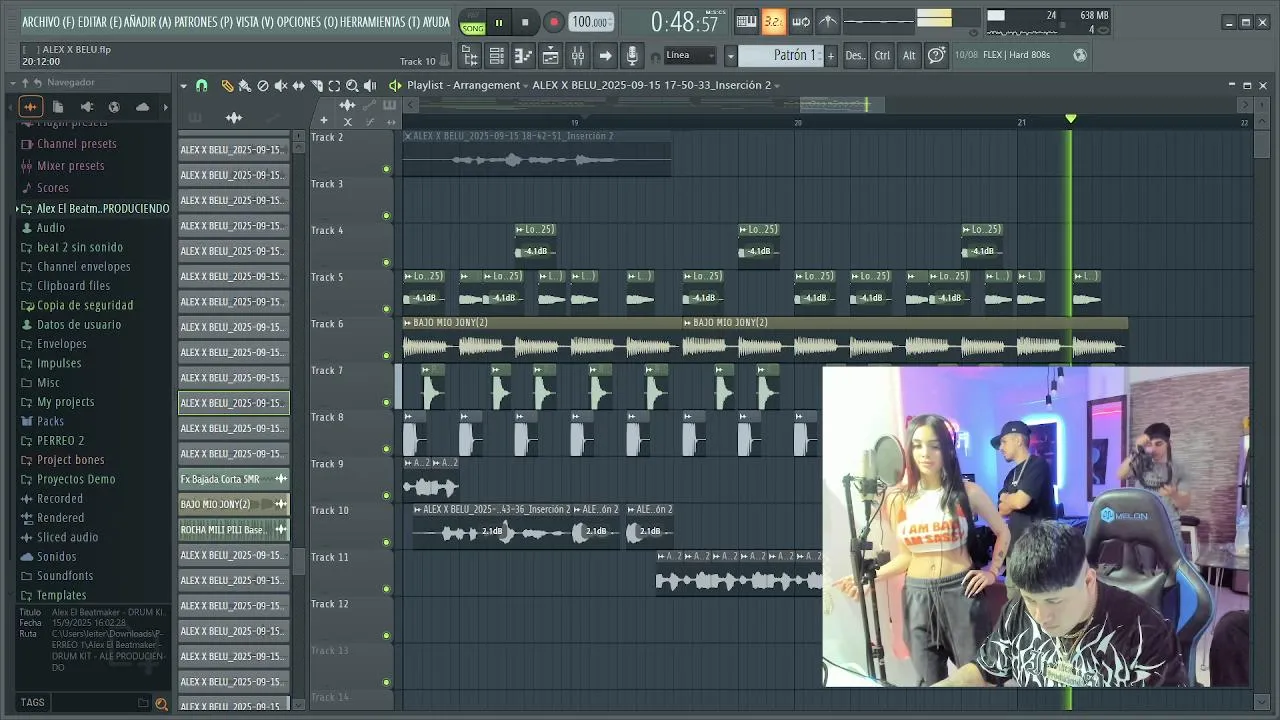The height and width of the screenshot is (720, 1280).
Task: Click the Des.. button
Action: (855, 56)
